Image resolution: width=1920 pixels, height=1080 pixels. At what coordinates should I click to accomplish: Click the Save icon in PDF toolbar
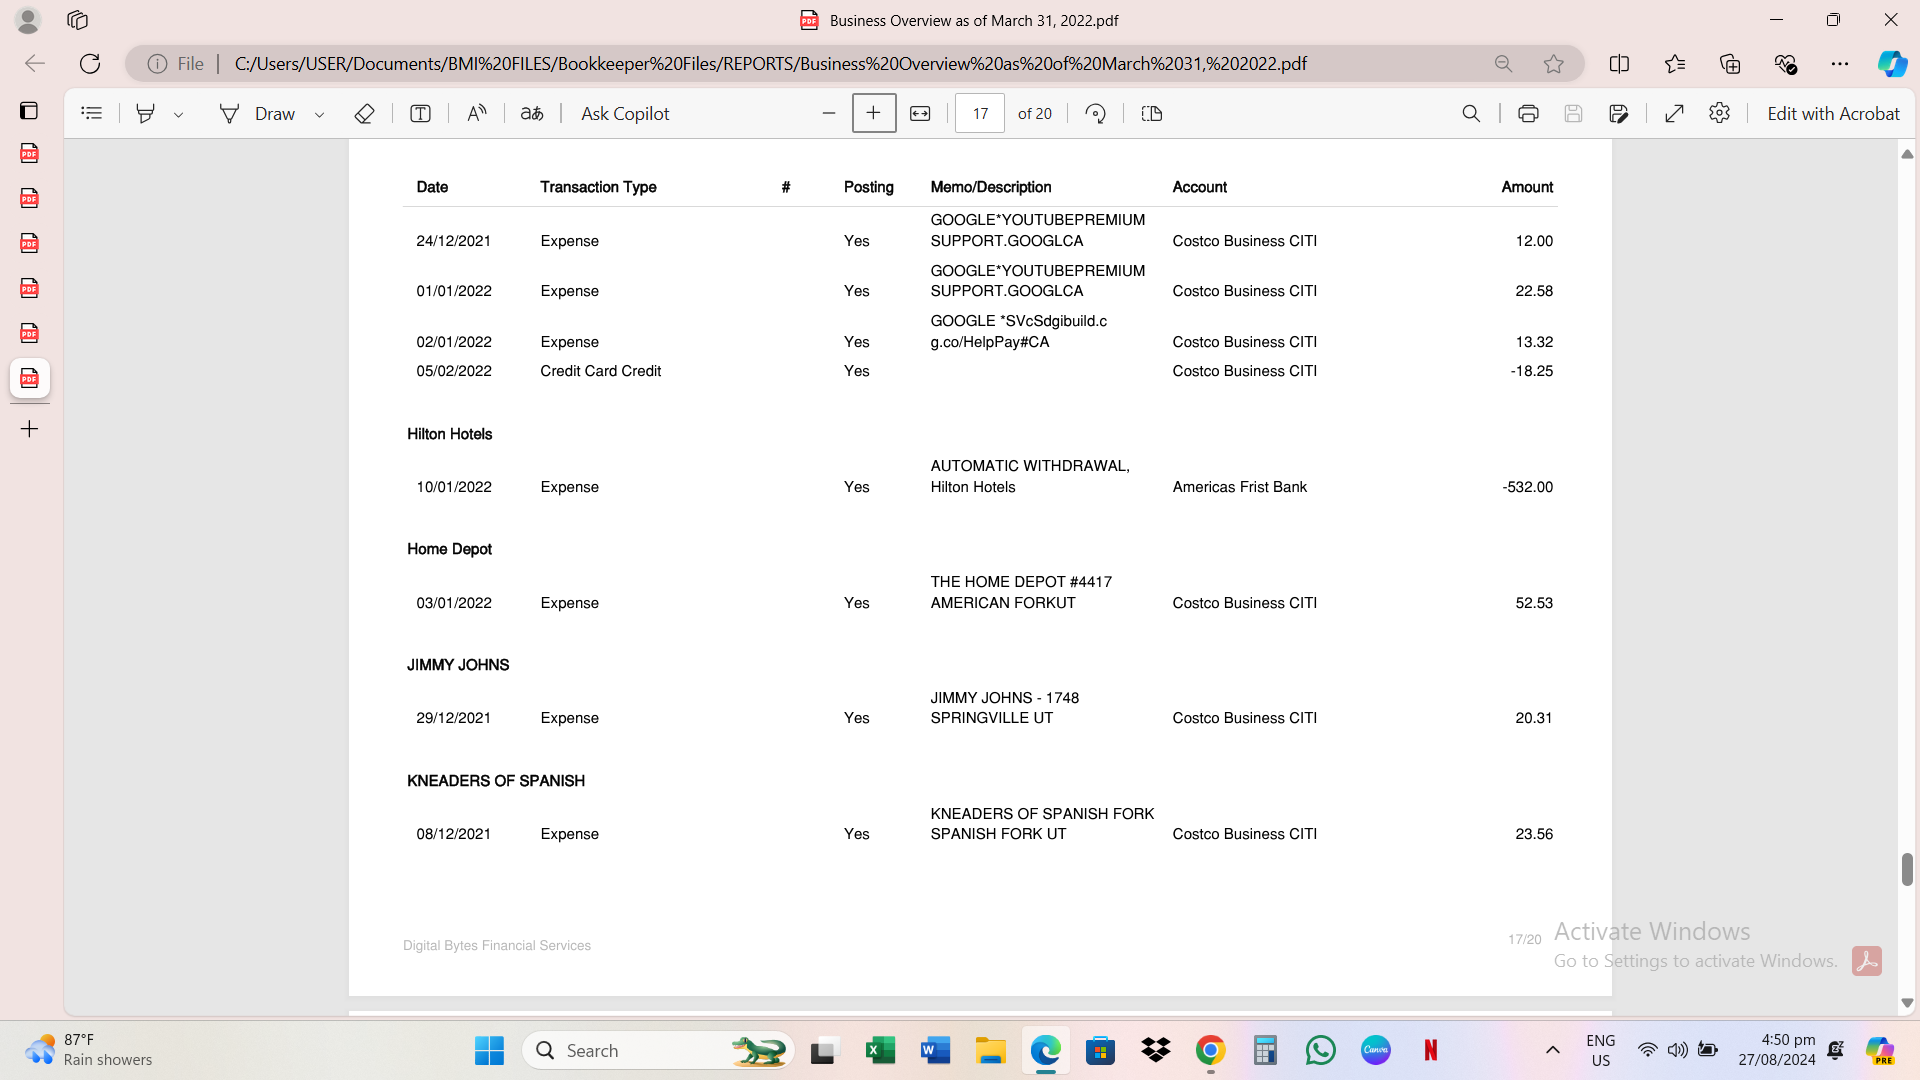pyautogui.click(x=1573, y=114)
